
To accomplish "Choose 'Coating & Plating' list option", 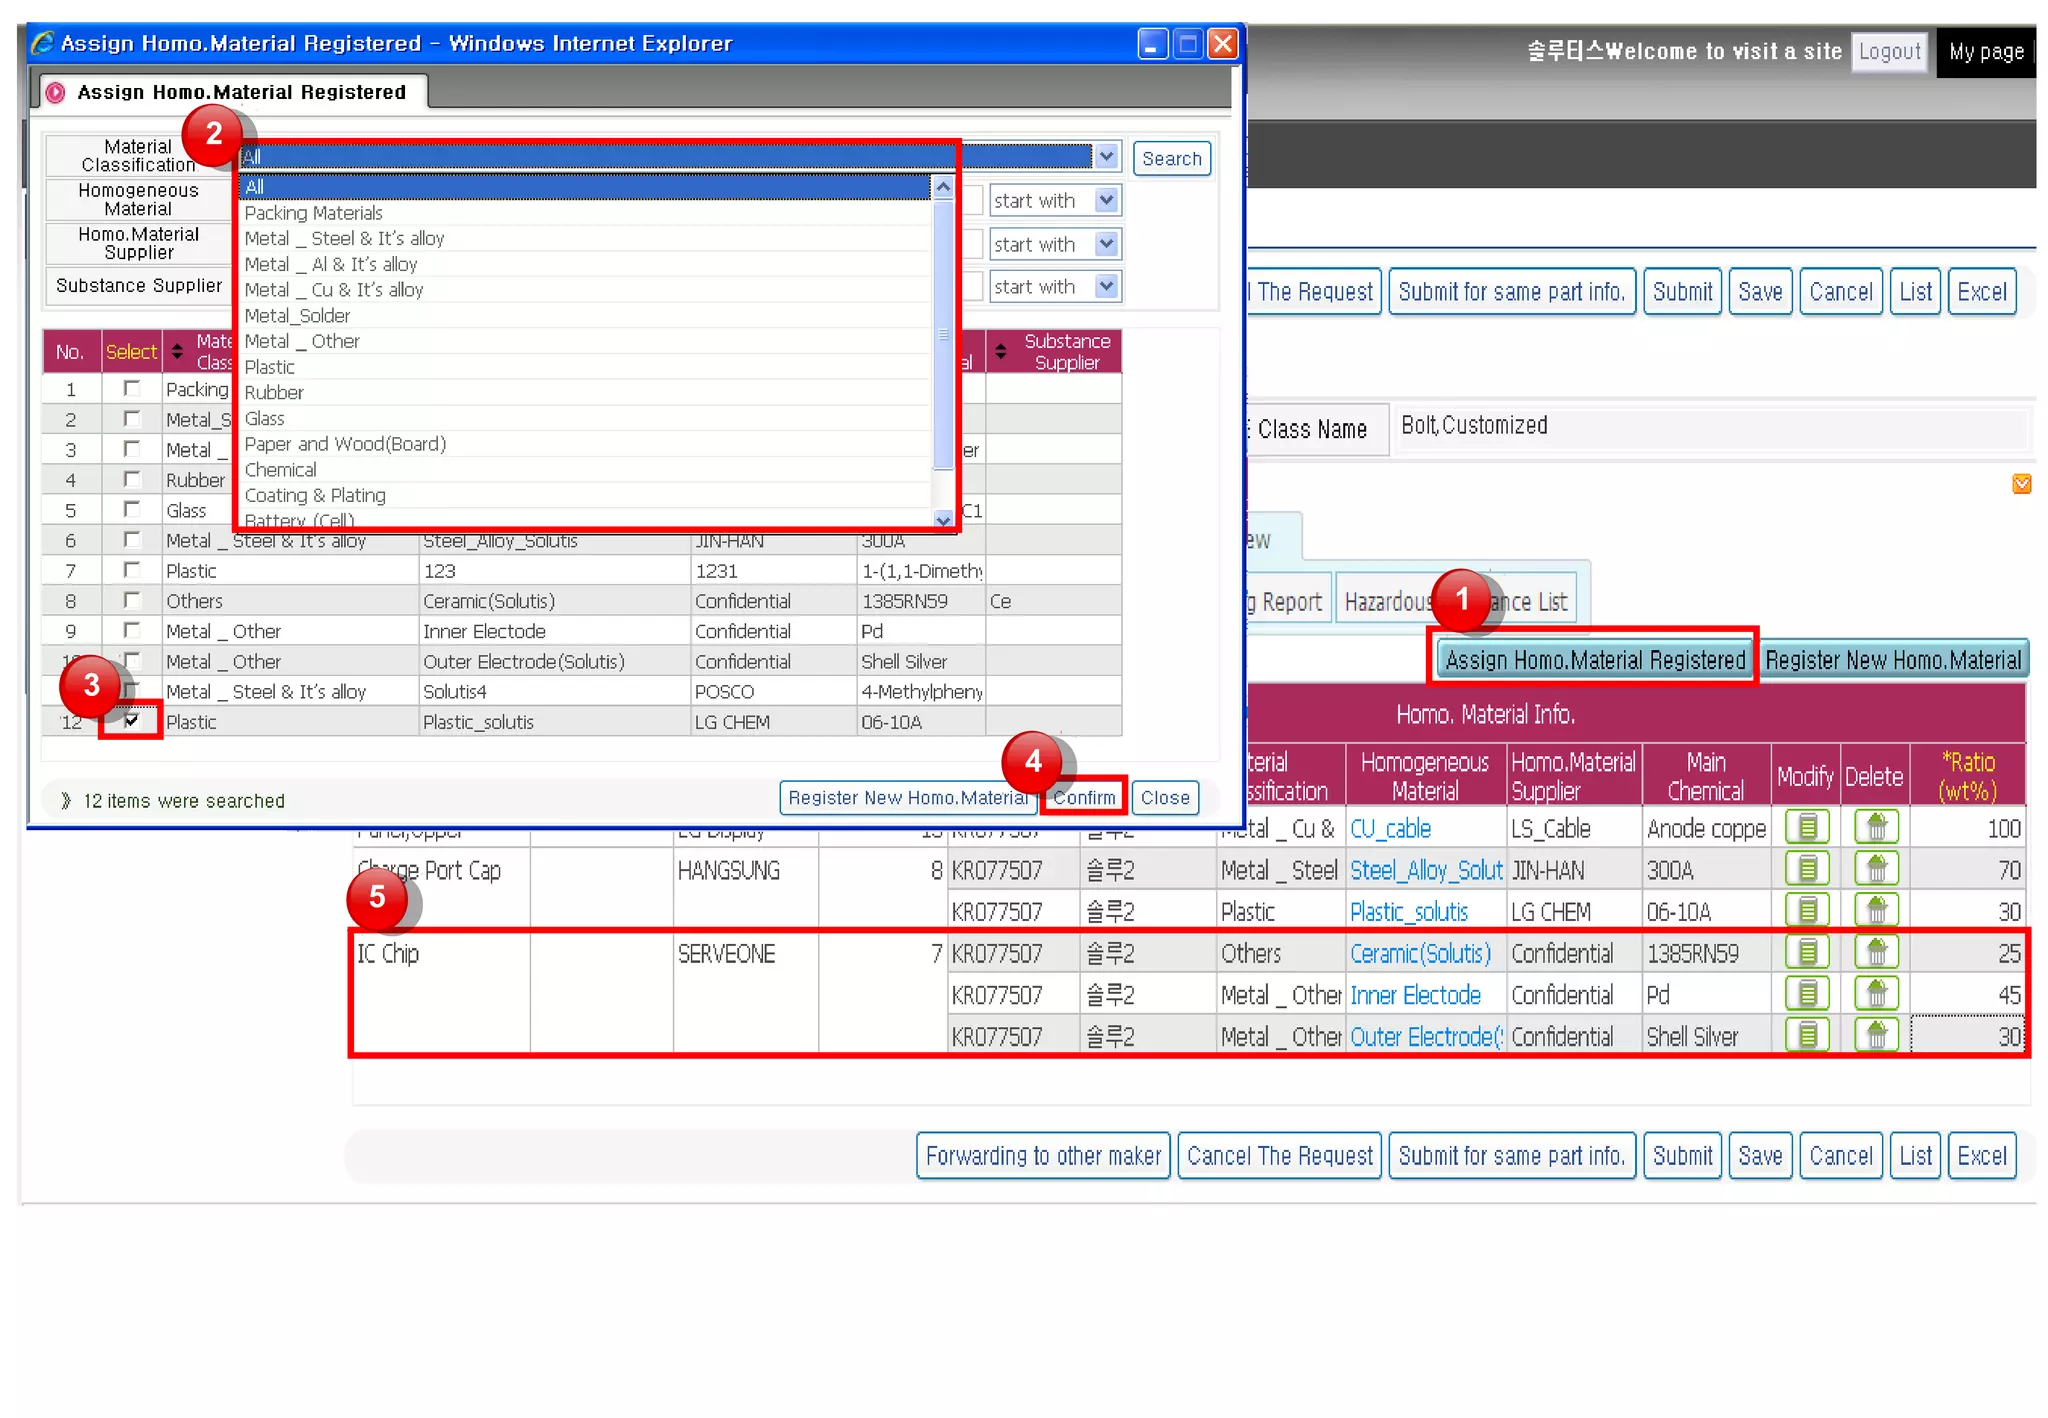I will (x=315, y=495).
